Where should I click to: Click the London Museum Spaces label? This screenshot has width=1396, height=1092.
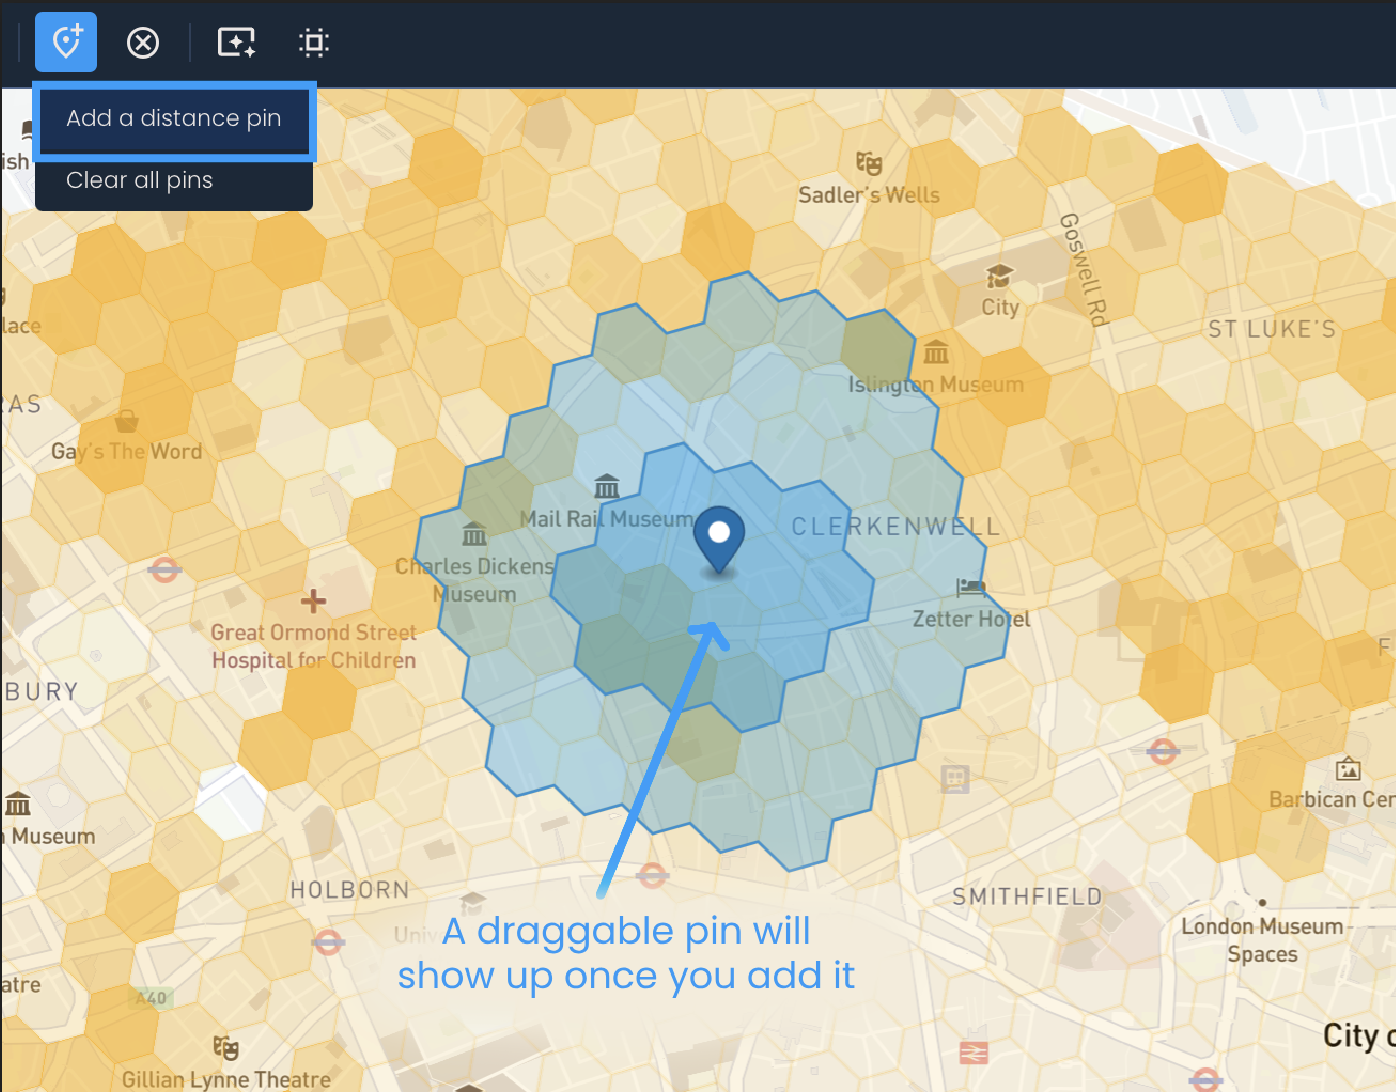[x=1262, y=940]
